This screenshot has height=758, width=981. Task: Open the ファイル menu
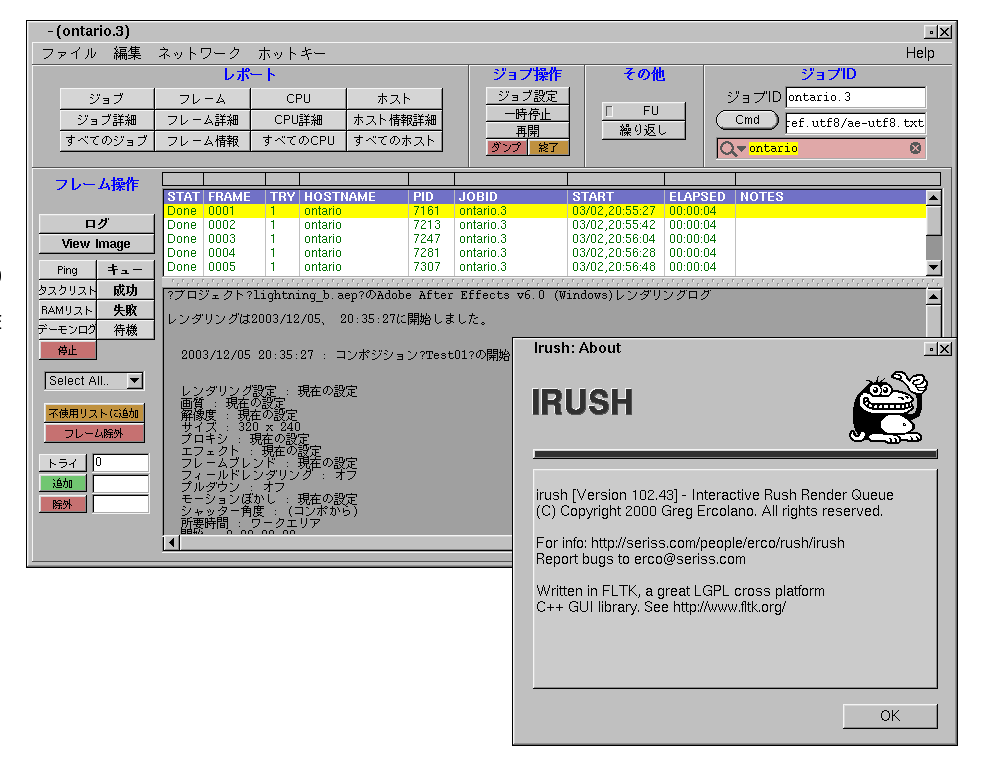click(69, 53)
